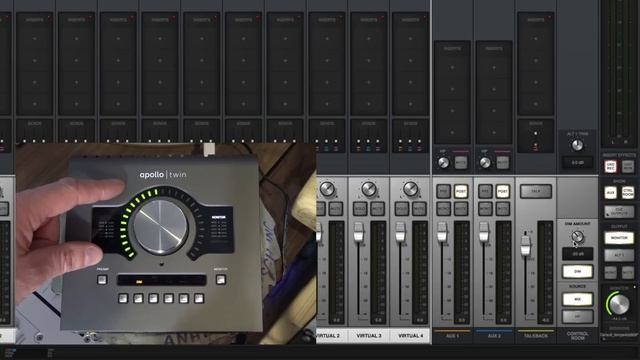Mute the AUX 2 channel
Image resolution: width=640 pixels, height=360 pixels.
(x=502, y=209)
